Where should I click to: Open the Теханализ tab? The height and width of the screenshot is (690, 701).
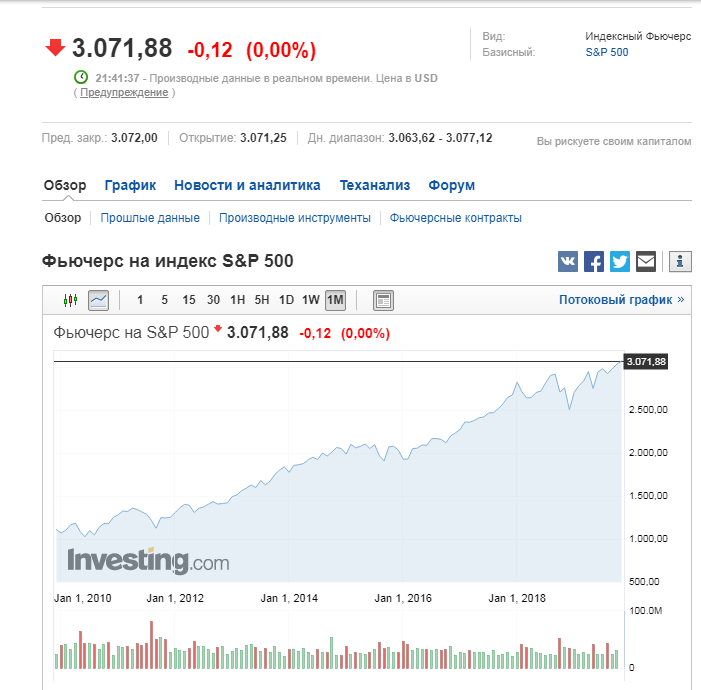click(x=375, y=185)
